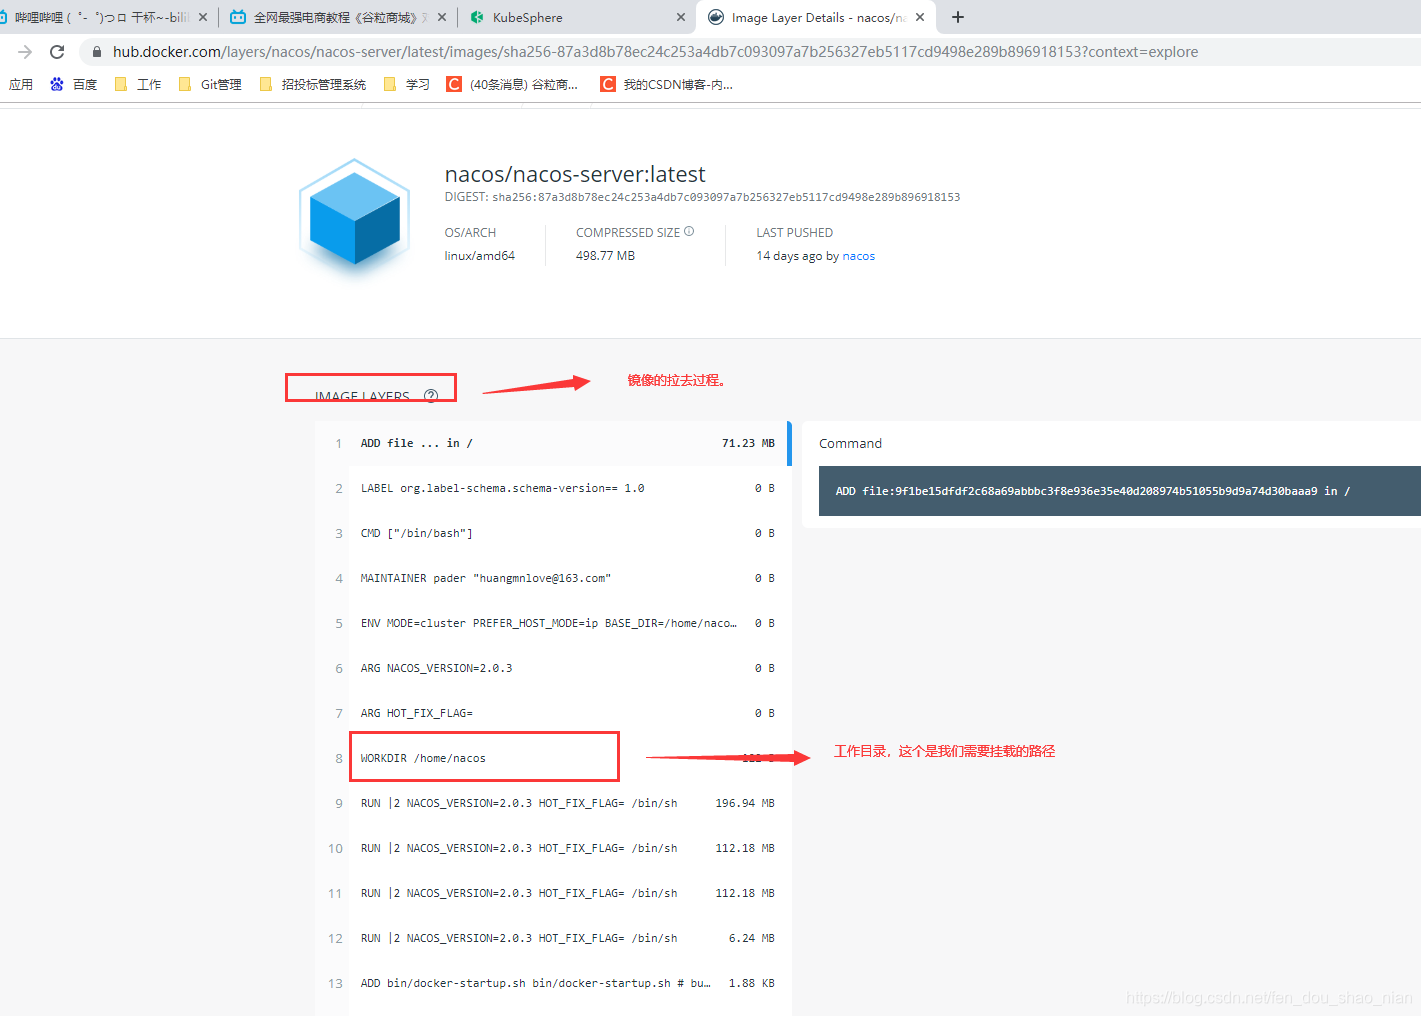This screenshot has width=1421, height=1016.
Task: Close the 谷粒商城 tutorial tab
Action: (x=442, y=17)
